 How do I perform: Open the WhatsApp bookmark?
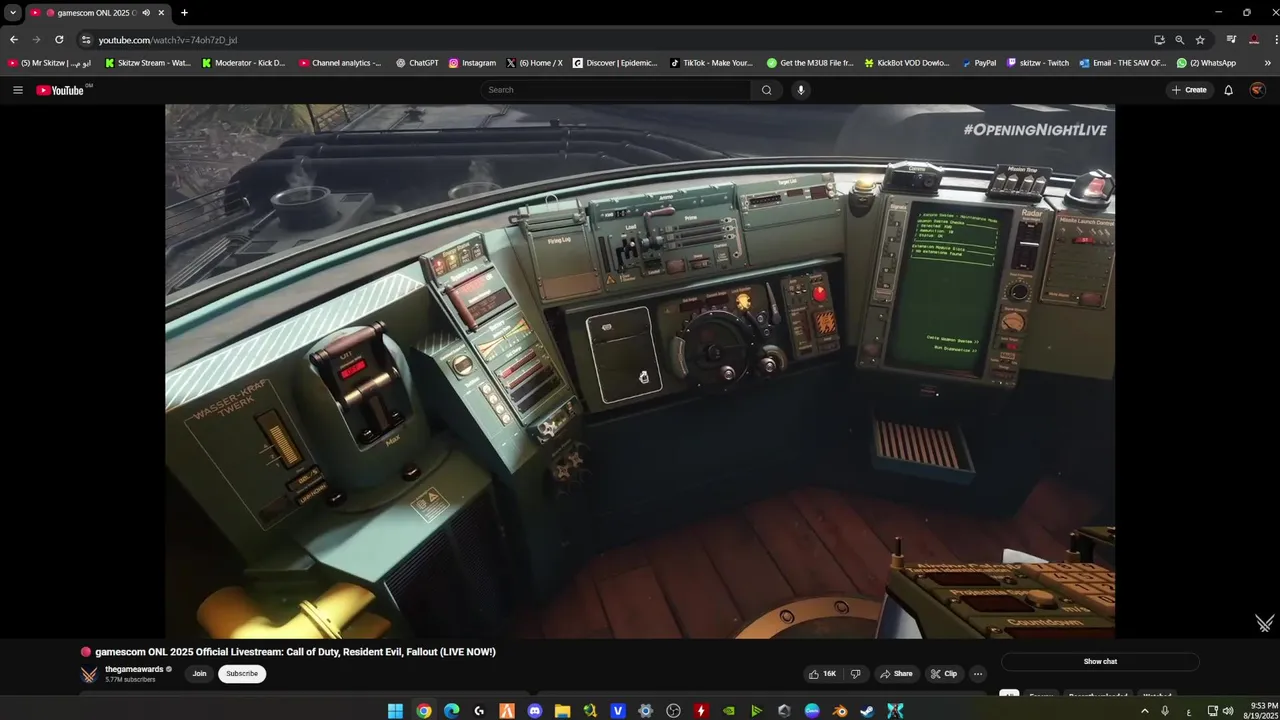tap(1206, 63)
